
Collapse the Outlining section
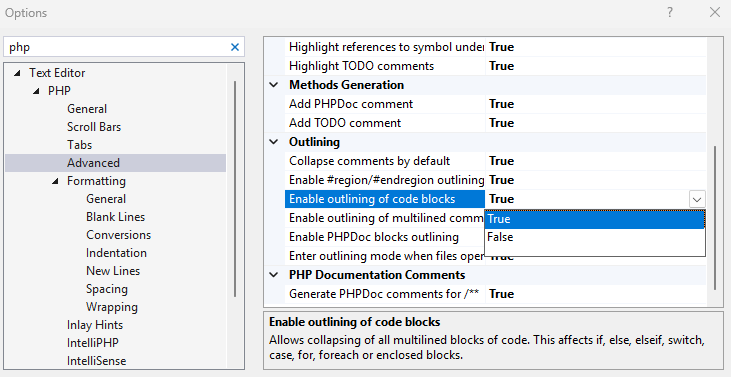coord(274,142)
